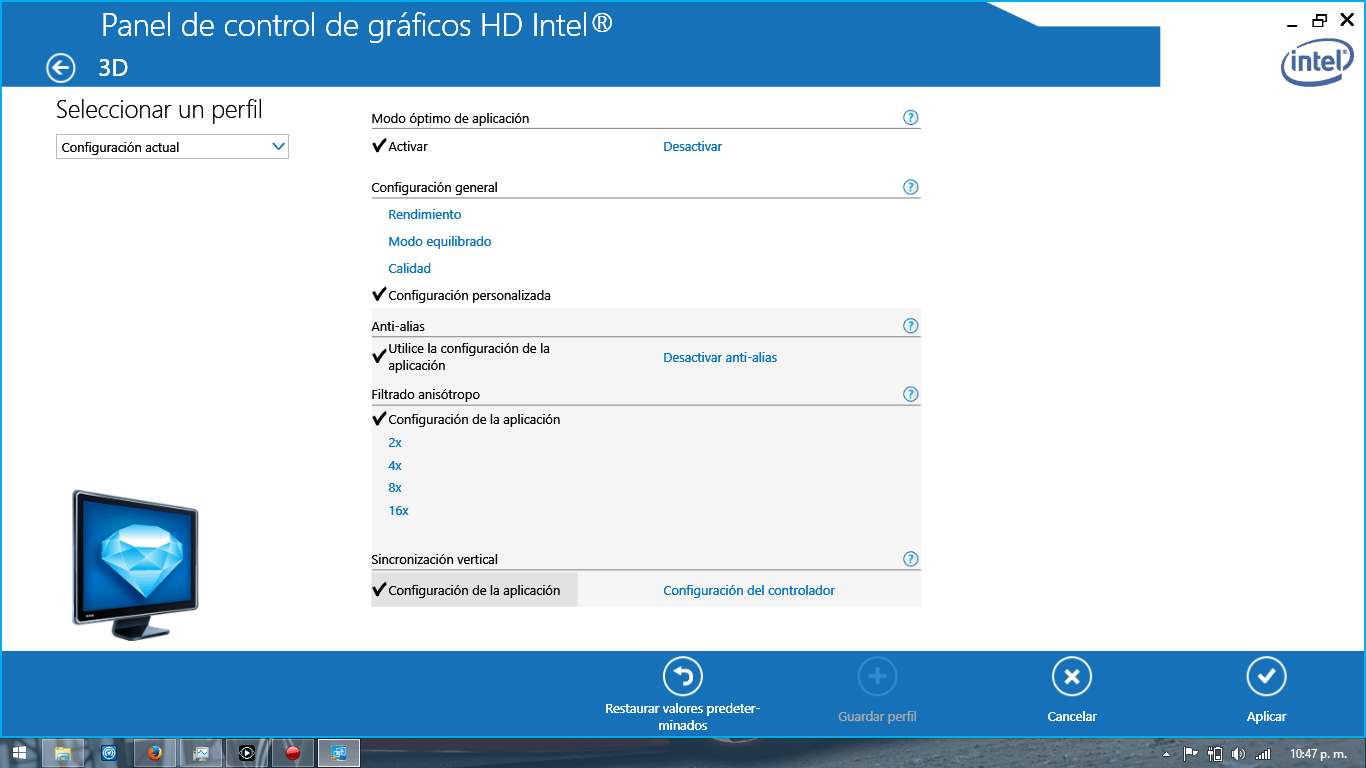Click the Intel logo
Screen dimensions: 1366x768
(x=1317, y=64)
